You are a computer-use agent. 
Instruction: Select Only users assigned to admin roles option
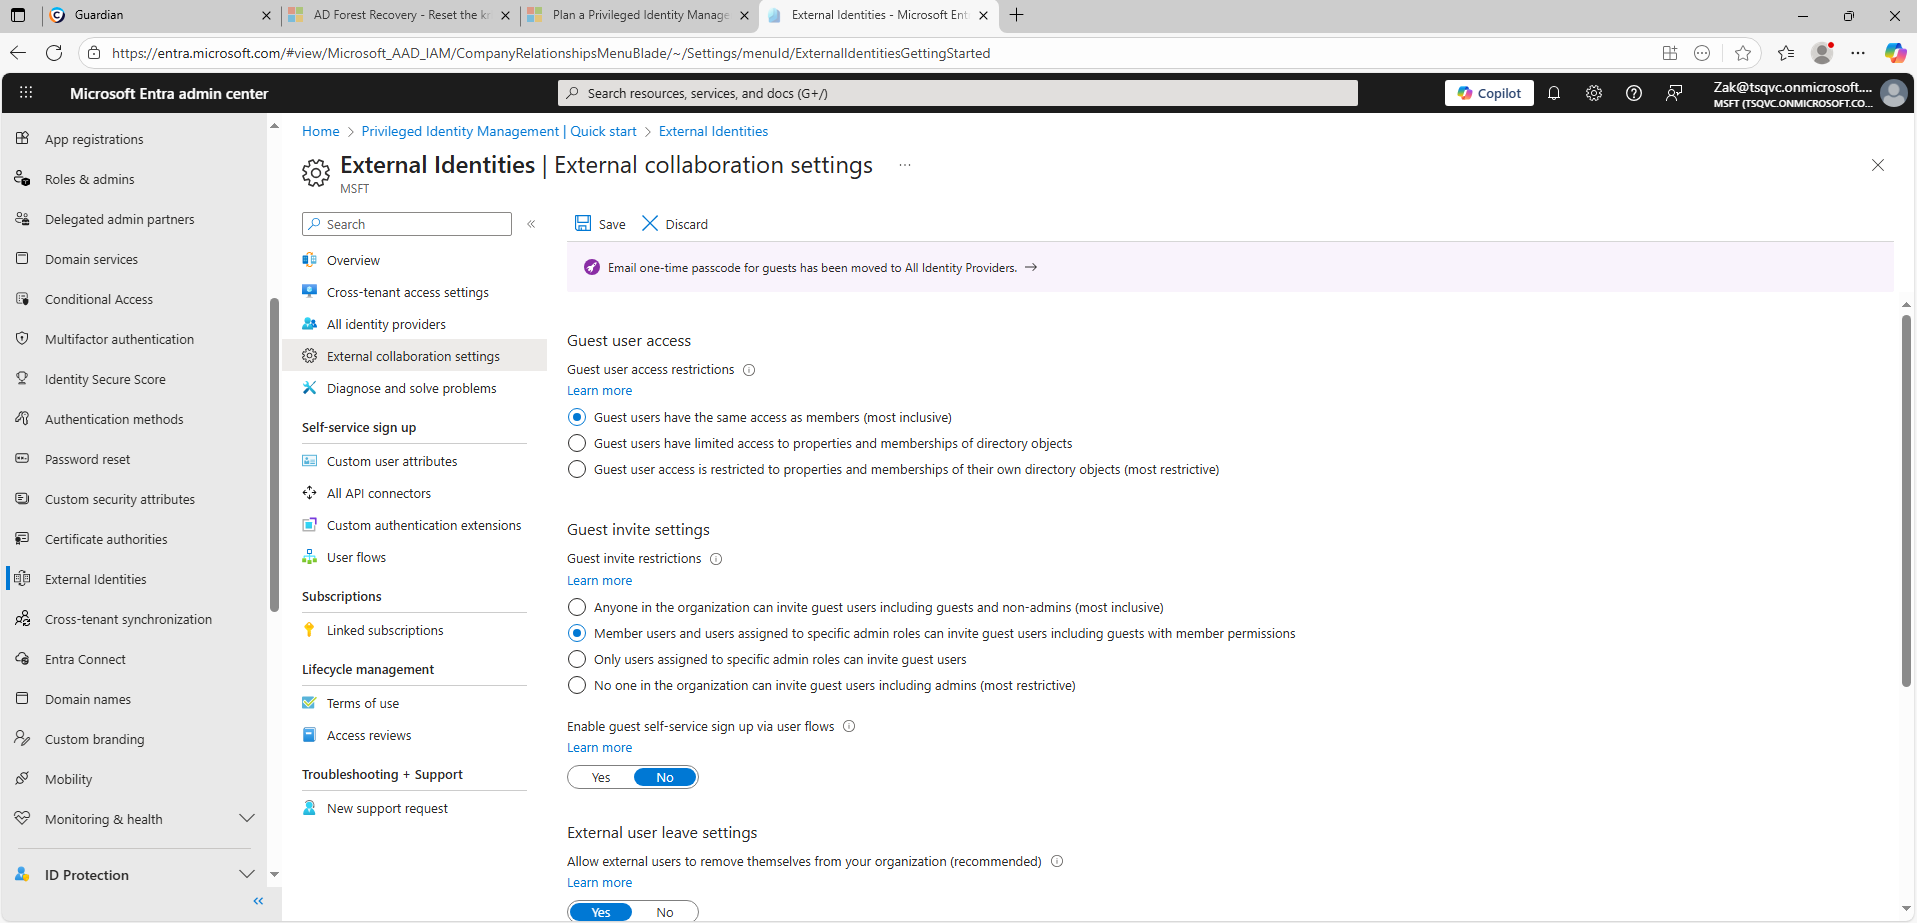pos(577,659)
